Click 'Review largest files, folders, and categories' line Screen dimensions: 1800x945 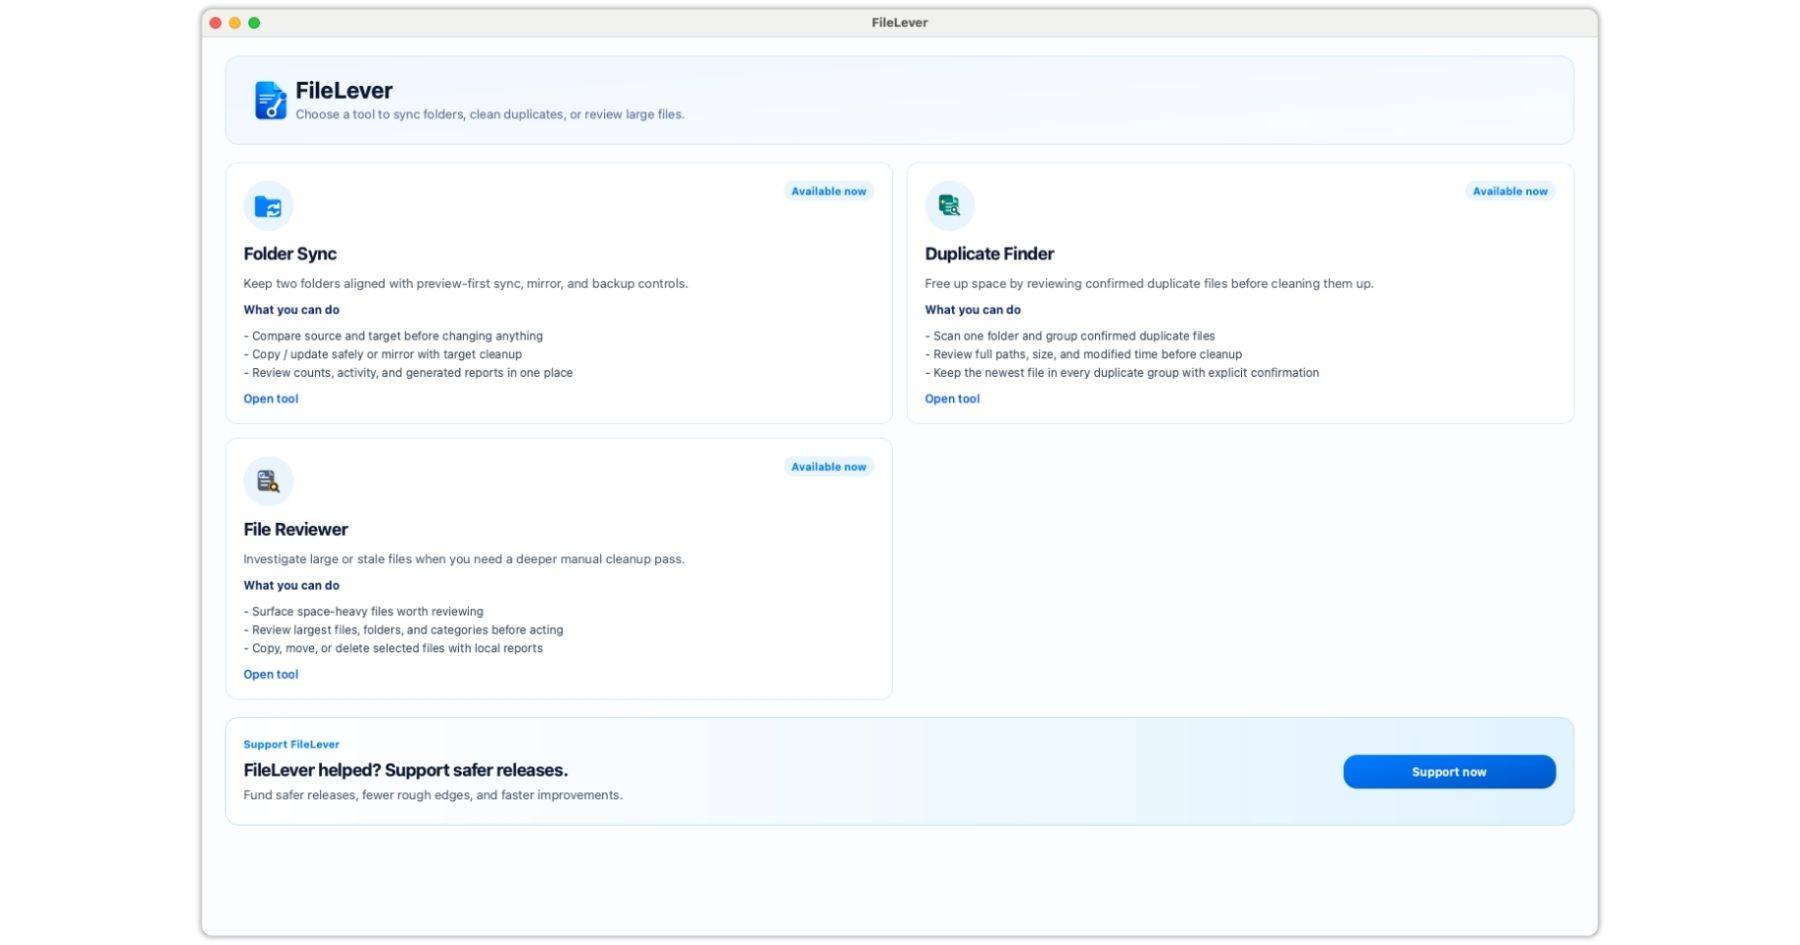[403, 631]
